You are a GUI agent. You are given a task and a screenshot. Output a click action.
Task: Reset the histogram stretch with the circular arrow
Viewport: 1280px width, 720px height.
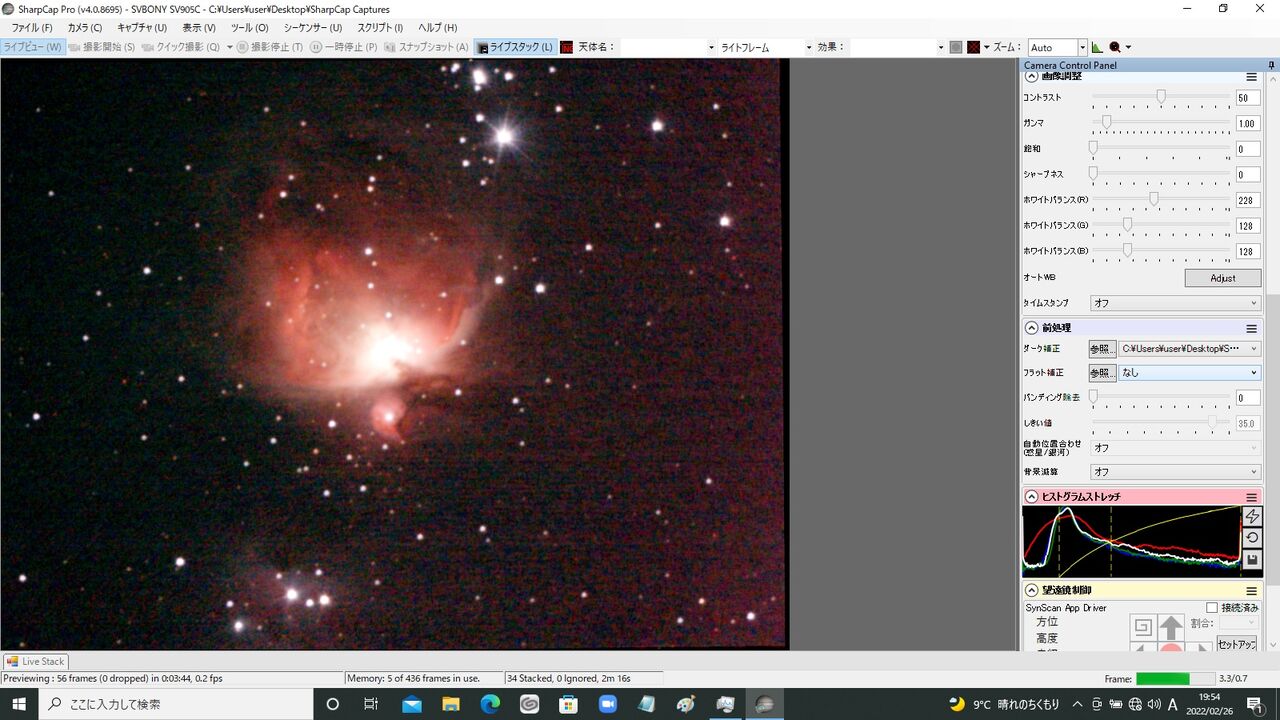point(1252,538)
